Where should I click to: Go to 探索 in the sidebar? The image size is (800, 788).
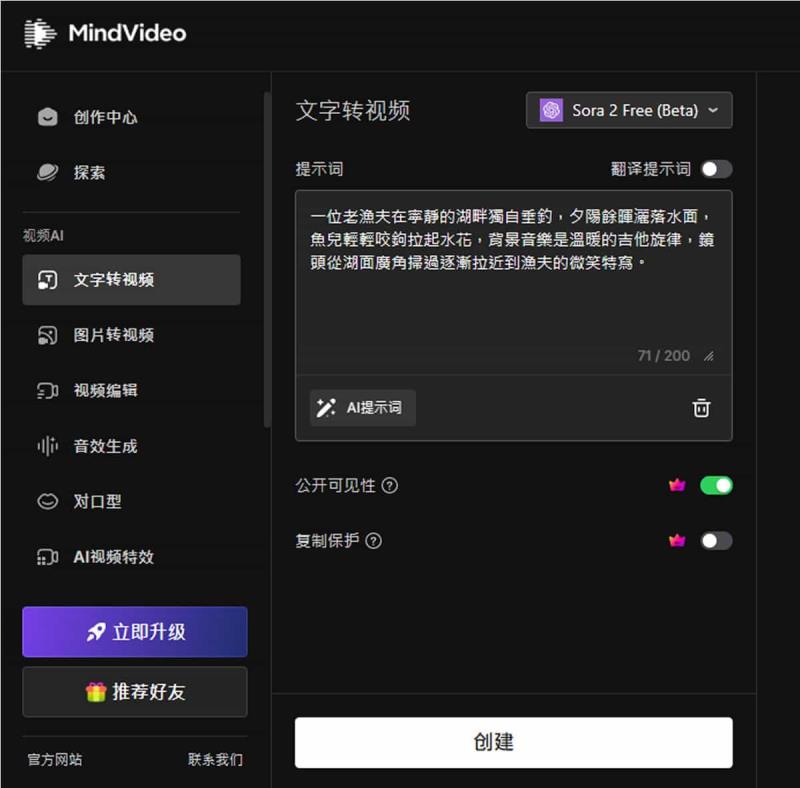(x=89, y=172)
